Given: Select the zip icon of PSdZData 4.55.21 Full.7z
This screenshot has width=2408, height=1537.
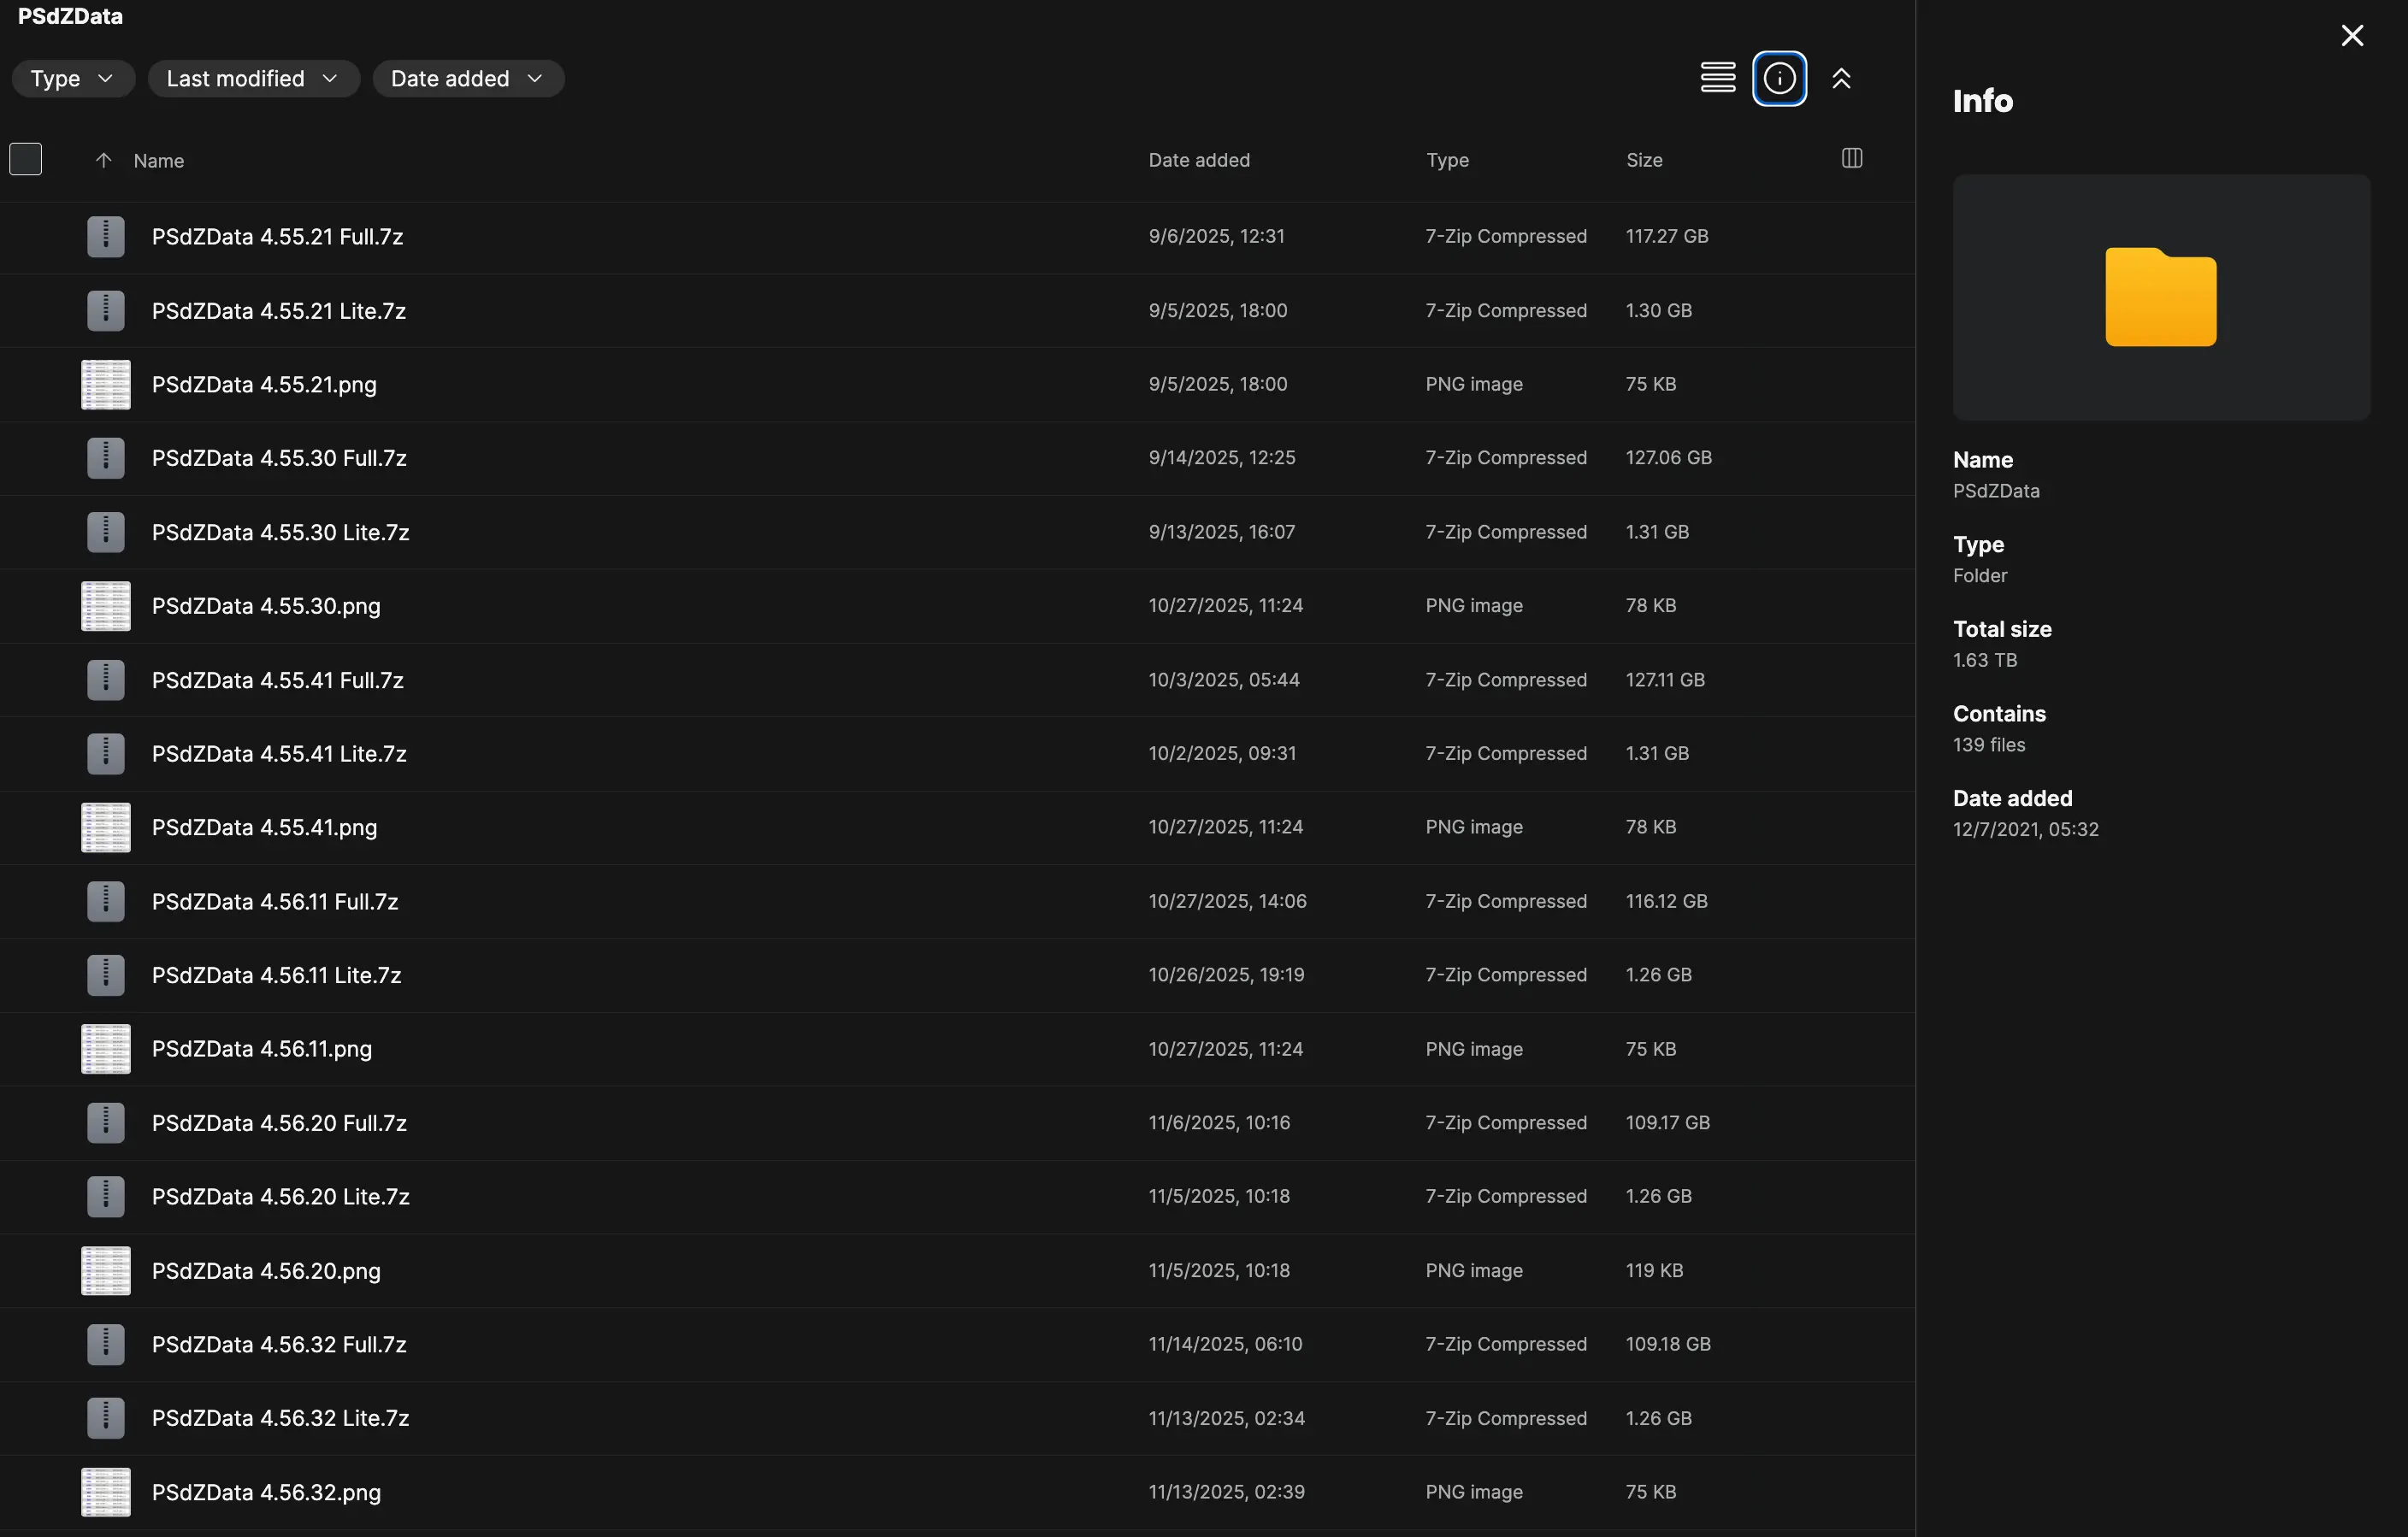Looking at the screenshot, I should (x=104, y=236).
